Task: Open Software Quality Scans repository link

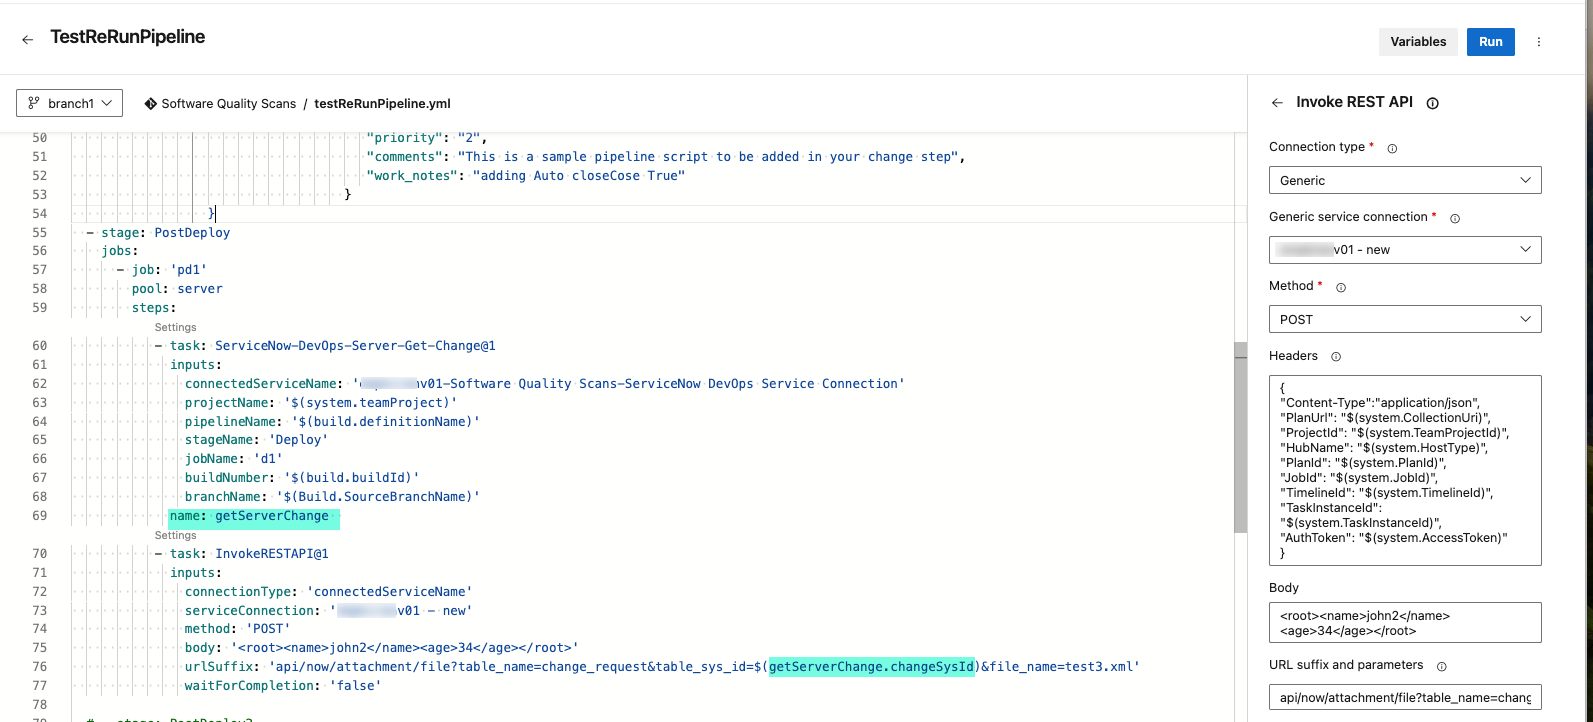Action: pos(229,103)
